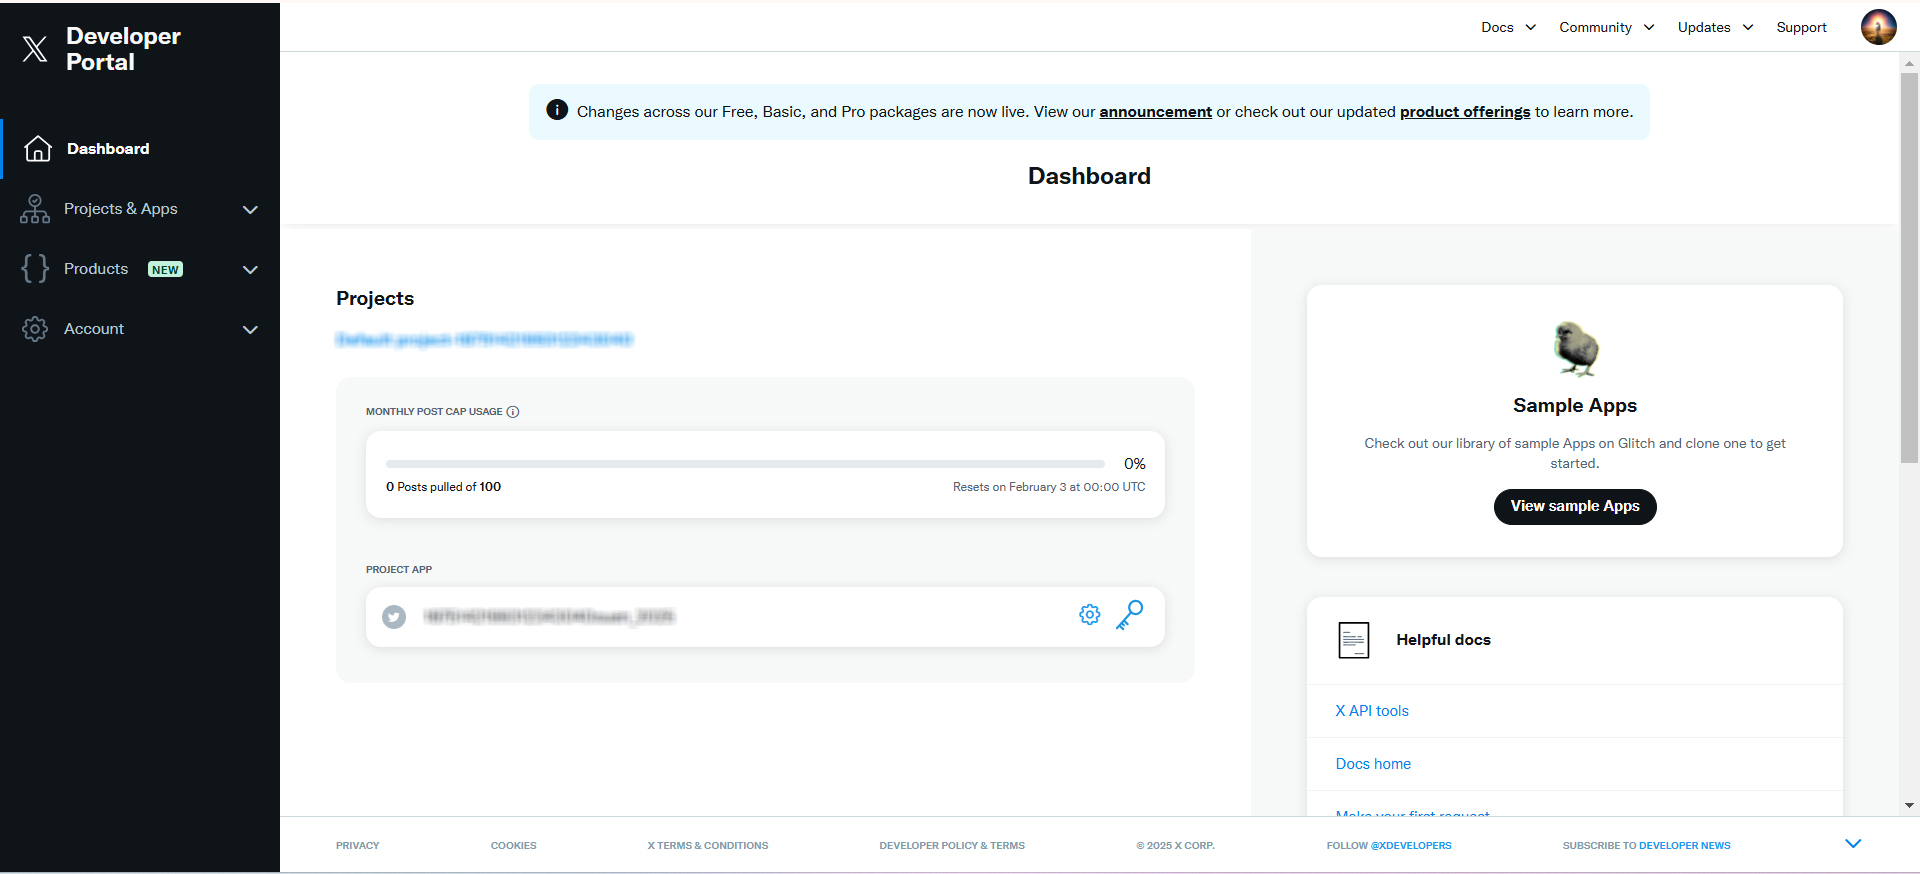Image resolution: width=1920 pixels, height=874 pixels.
Task: Follow @XDEVELOPERS footer link
Action: [1410, 846]
